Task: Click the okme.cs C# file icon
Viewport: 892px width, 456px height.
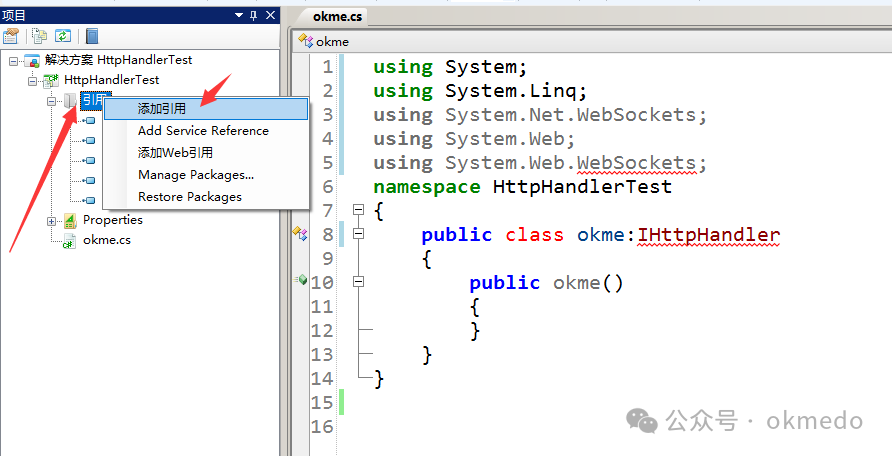Action: coord(70,241)
